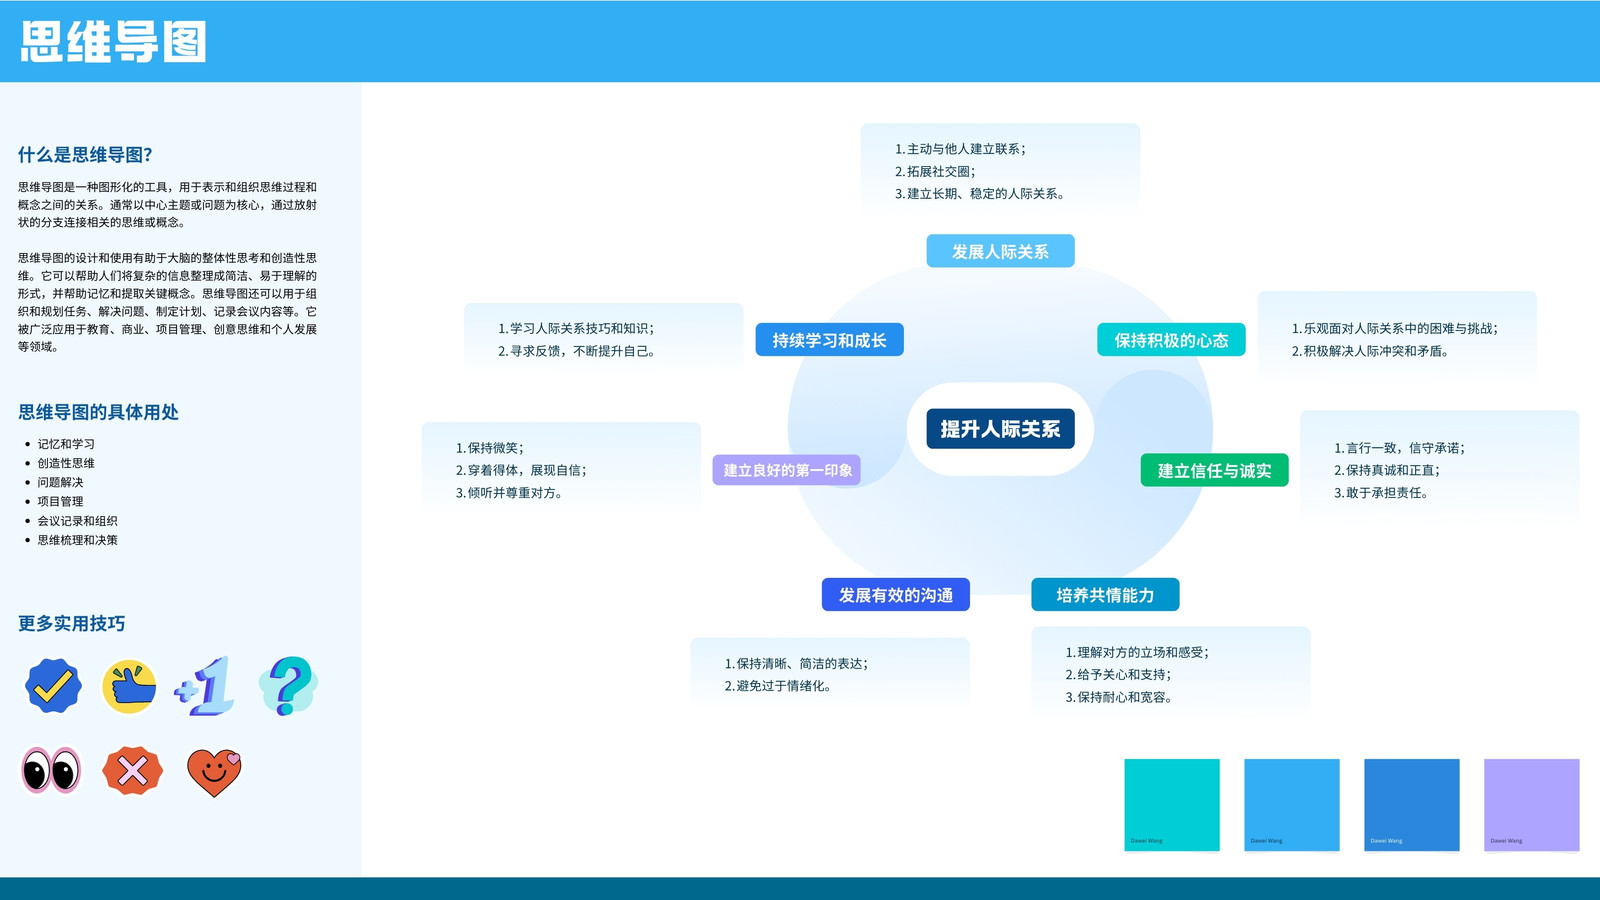Viewport: 1600px width, 900px height.
Task: Click the googly eyes sticker
Action: 51,770
